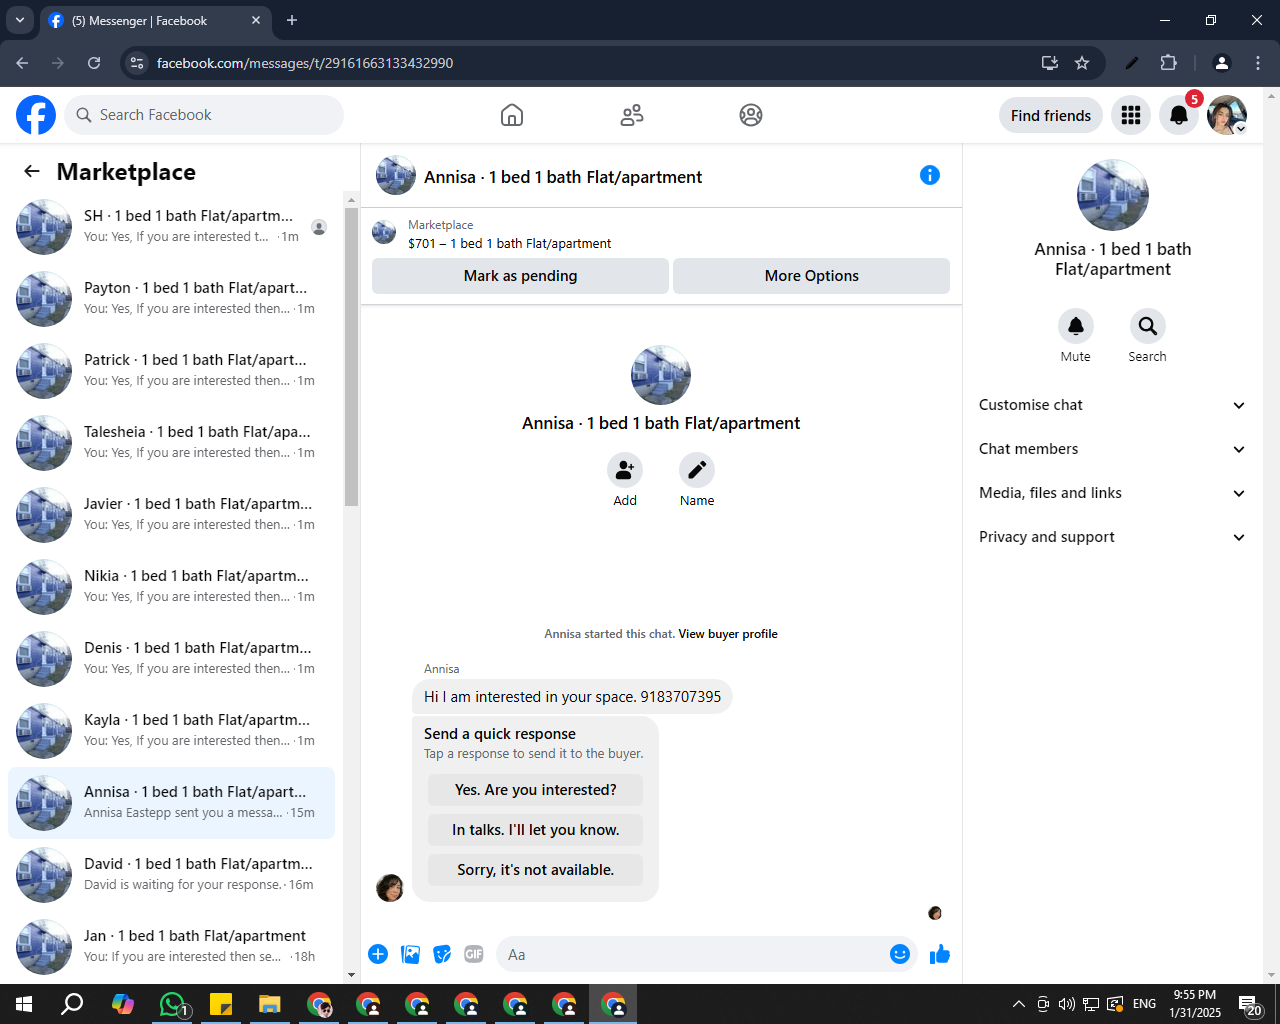Click the More Options button
Image resolution: width=1280 pixels, height=1024 pixels.
point(811,276)
